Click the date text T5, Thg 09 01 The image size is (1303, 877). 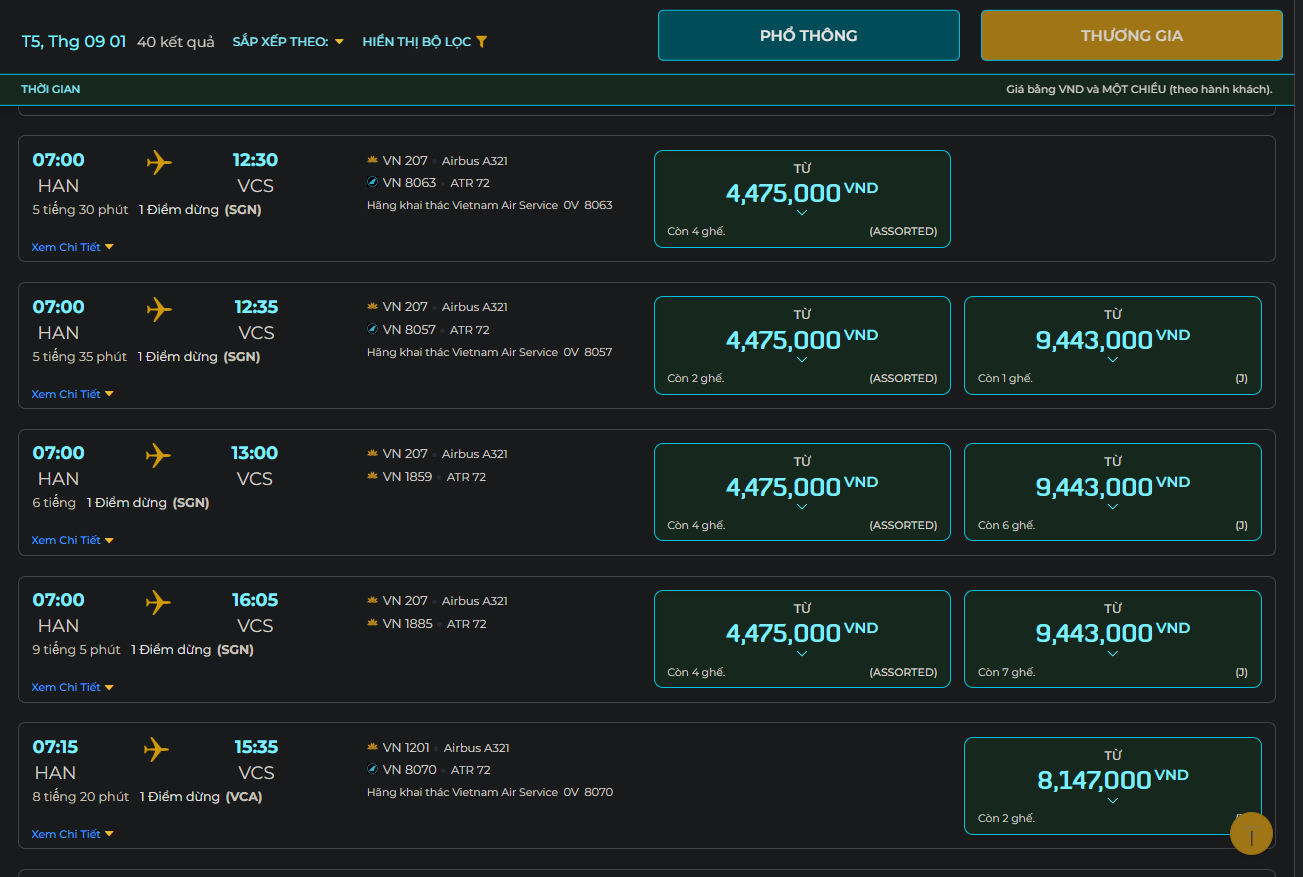(74, 42)
